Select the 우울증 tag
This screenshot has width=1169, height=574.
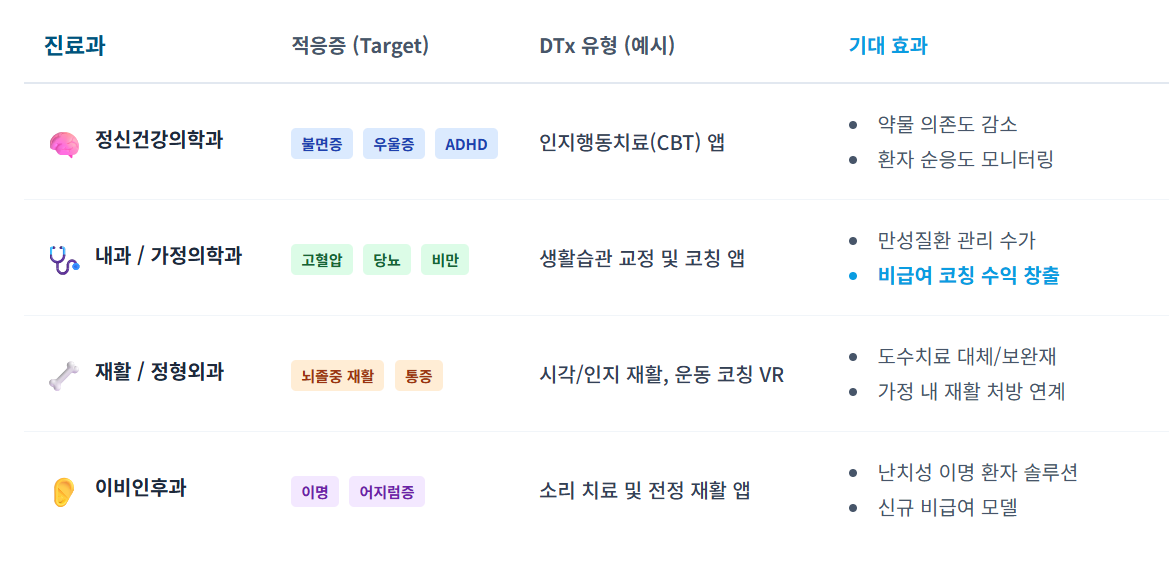tap(394, 144)
